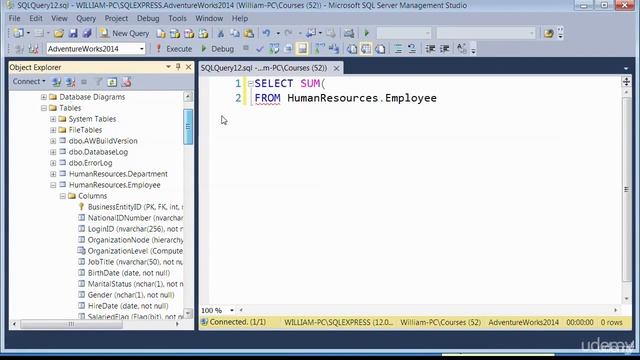
Task: Uncomment the selected lines icon
Action: pos(412,49)
